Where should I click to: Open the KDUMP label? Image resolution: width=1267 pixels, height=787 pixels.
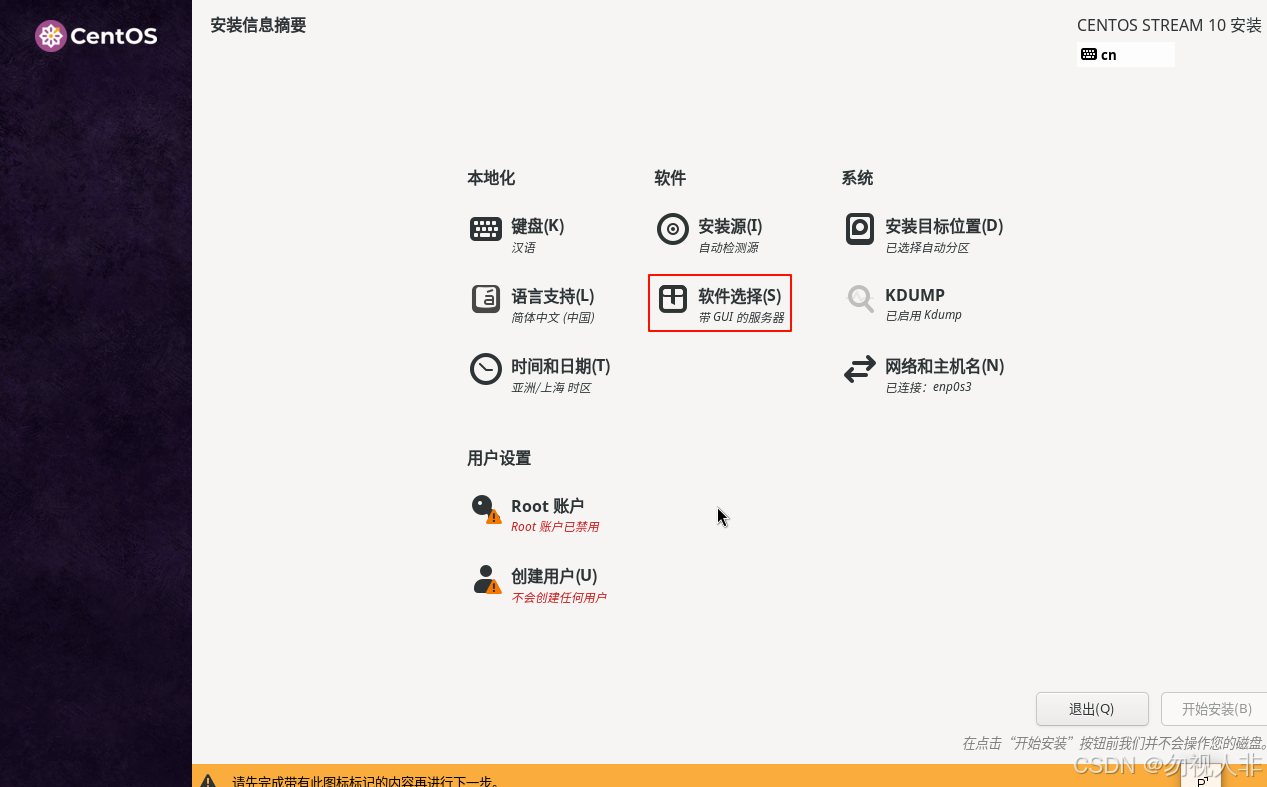click(x=915, y=295)
